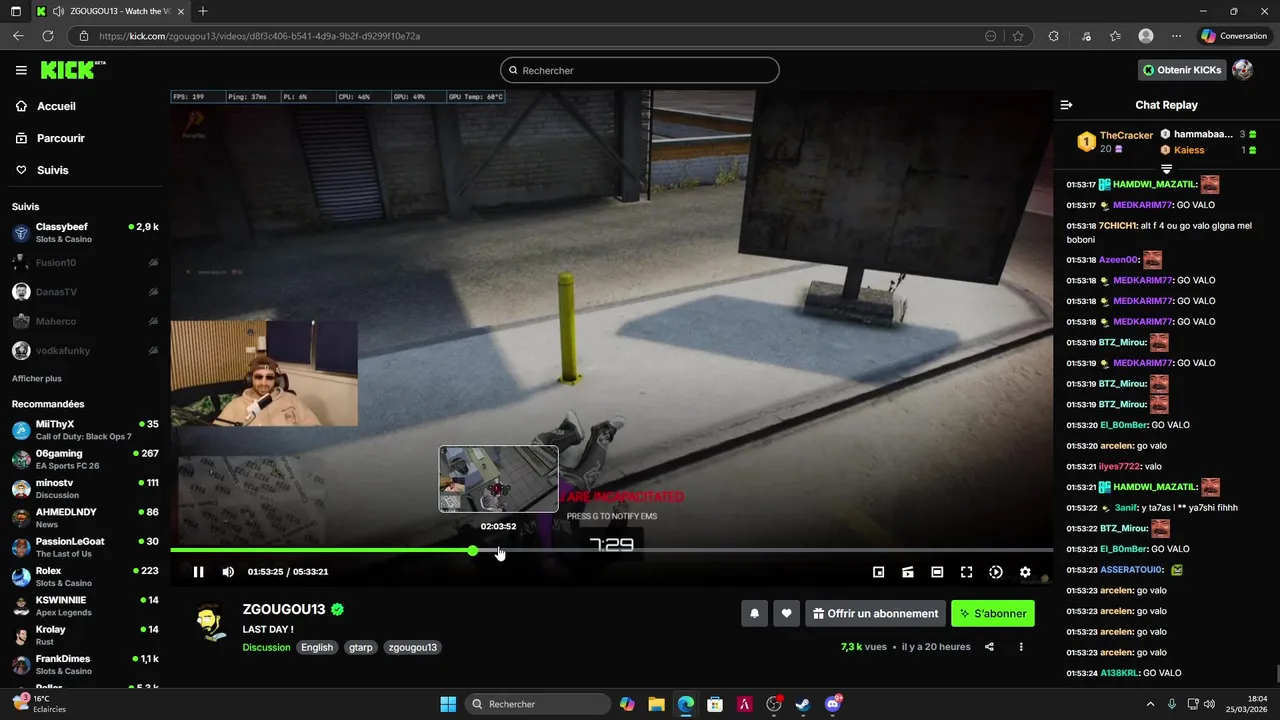Open PassionLeGoat recommended channel
This screenshot has height=720, width=1280.
[x=85, y=547]
